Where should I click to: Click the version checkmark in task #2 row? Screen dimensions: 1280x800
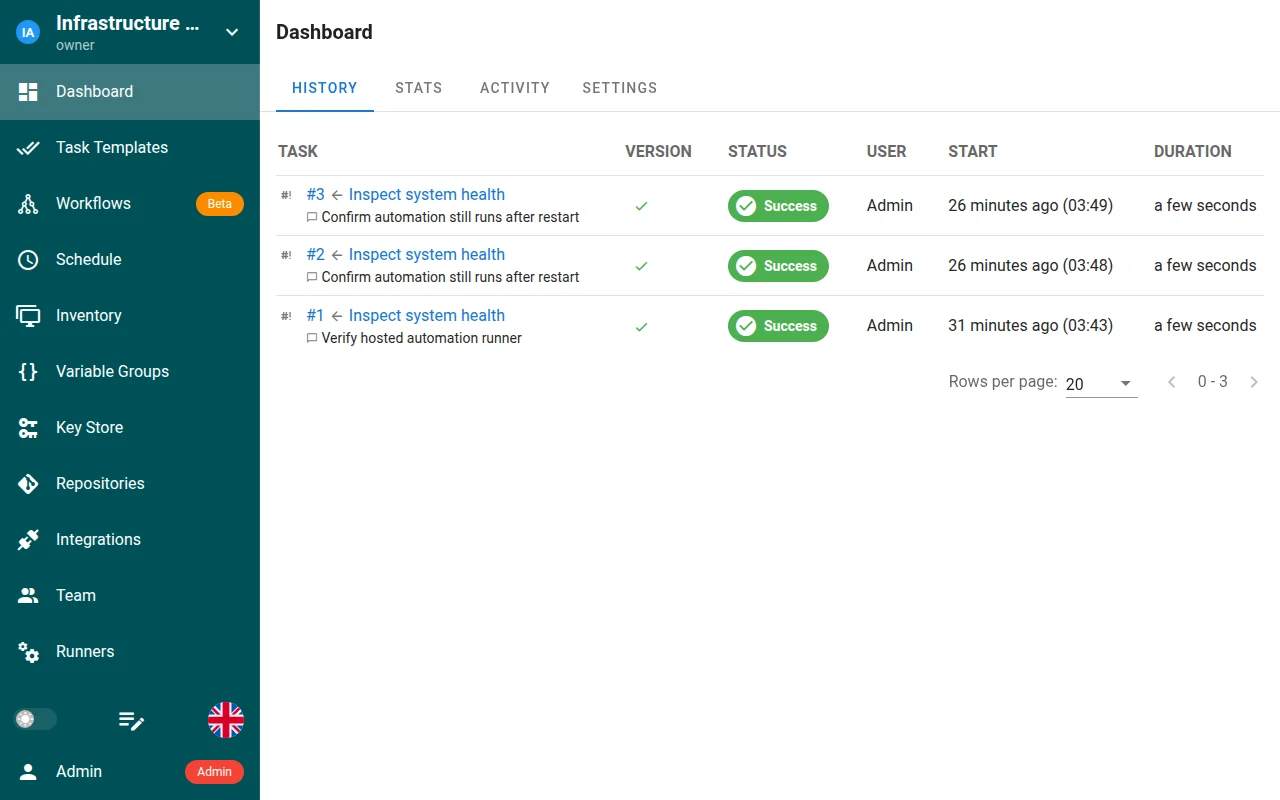(642, 266)
